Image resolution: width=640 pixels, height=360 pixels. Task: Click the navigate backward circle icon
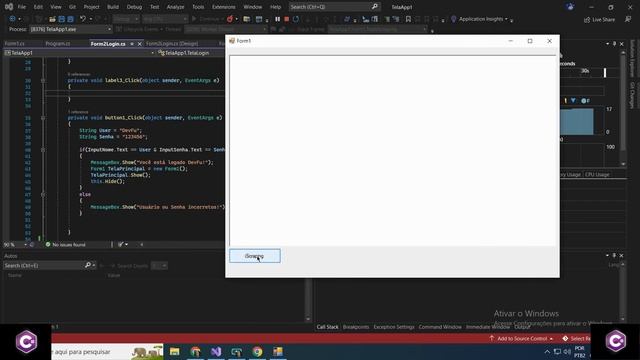(13, 19)
